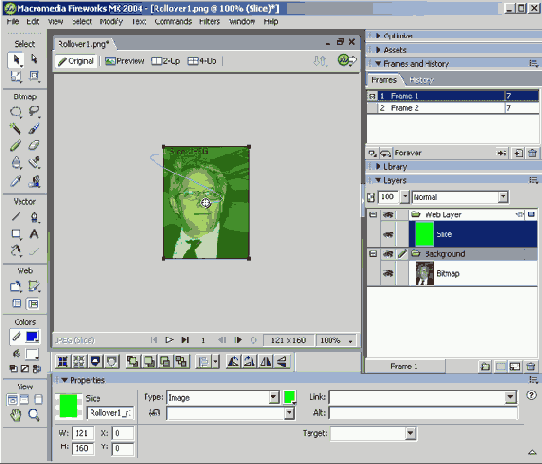
Task: Pick the Slice tool in Web section
Action: [34, 286]
